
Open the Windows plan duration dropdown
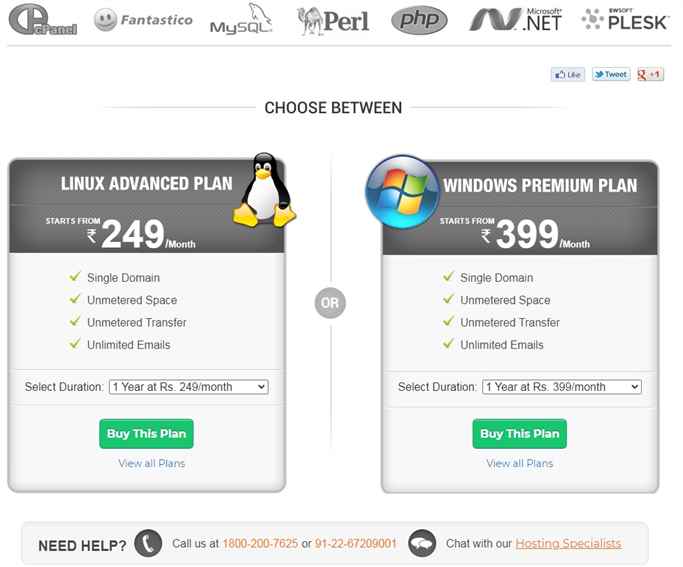click(x=562, y=387)
